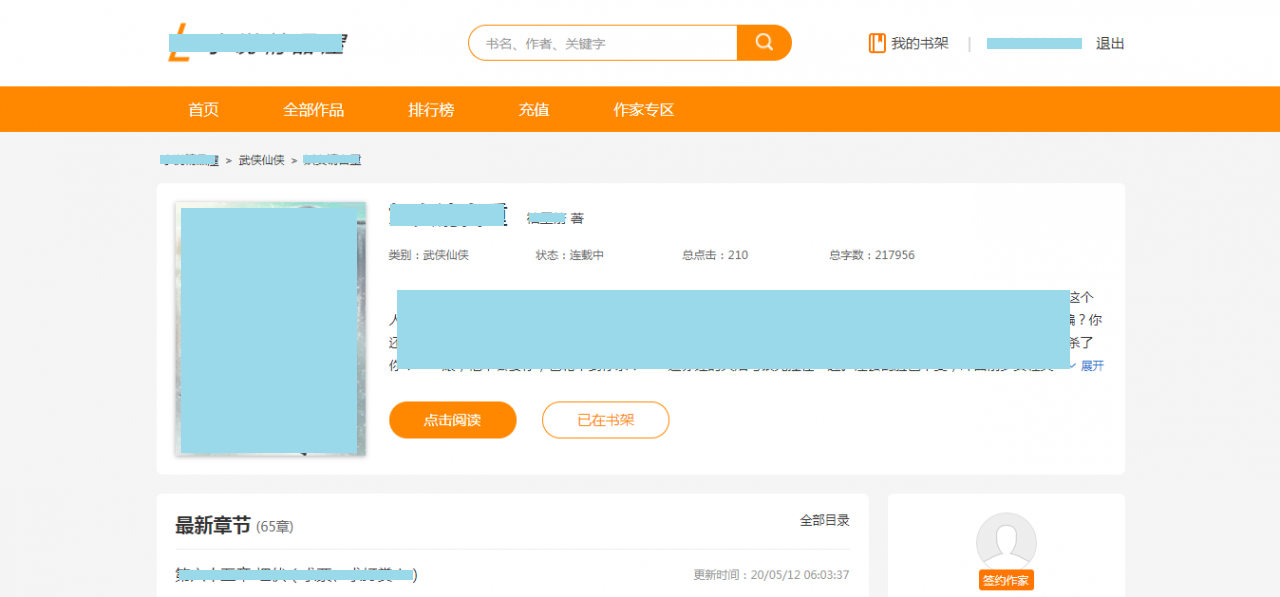Click the 武侠仙侠 breadcrumb link
Image resolution: width=1280 pixels, height=597 pixels.
(261, 160)
